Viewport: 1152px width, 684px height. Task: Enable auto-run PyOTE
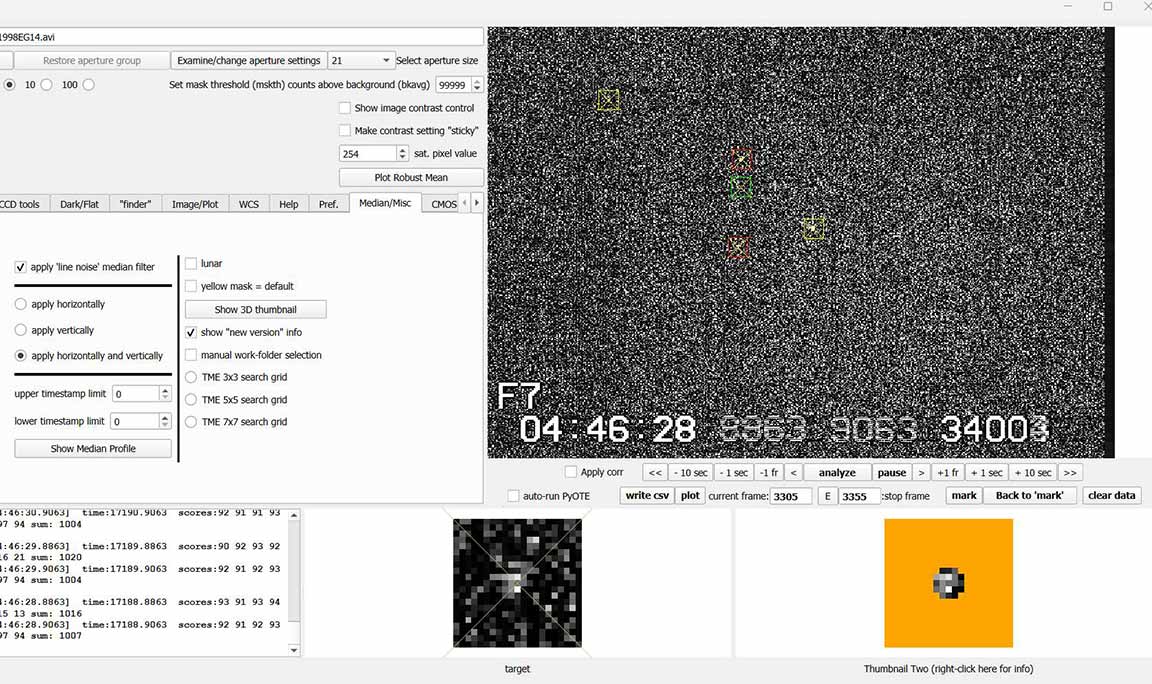(x=514, y=496)
